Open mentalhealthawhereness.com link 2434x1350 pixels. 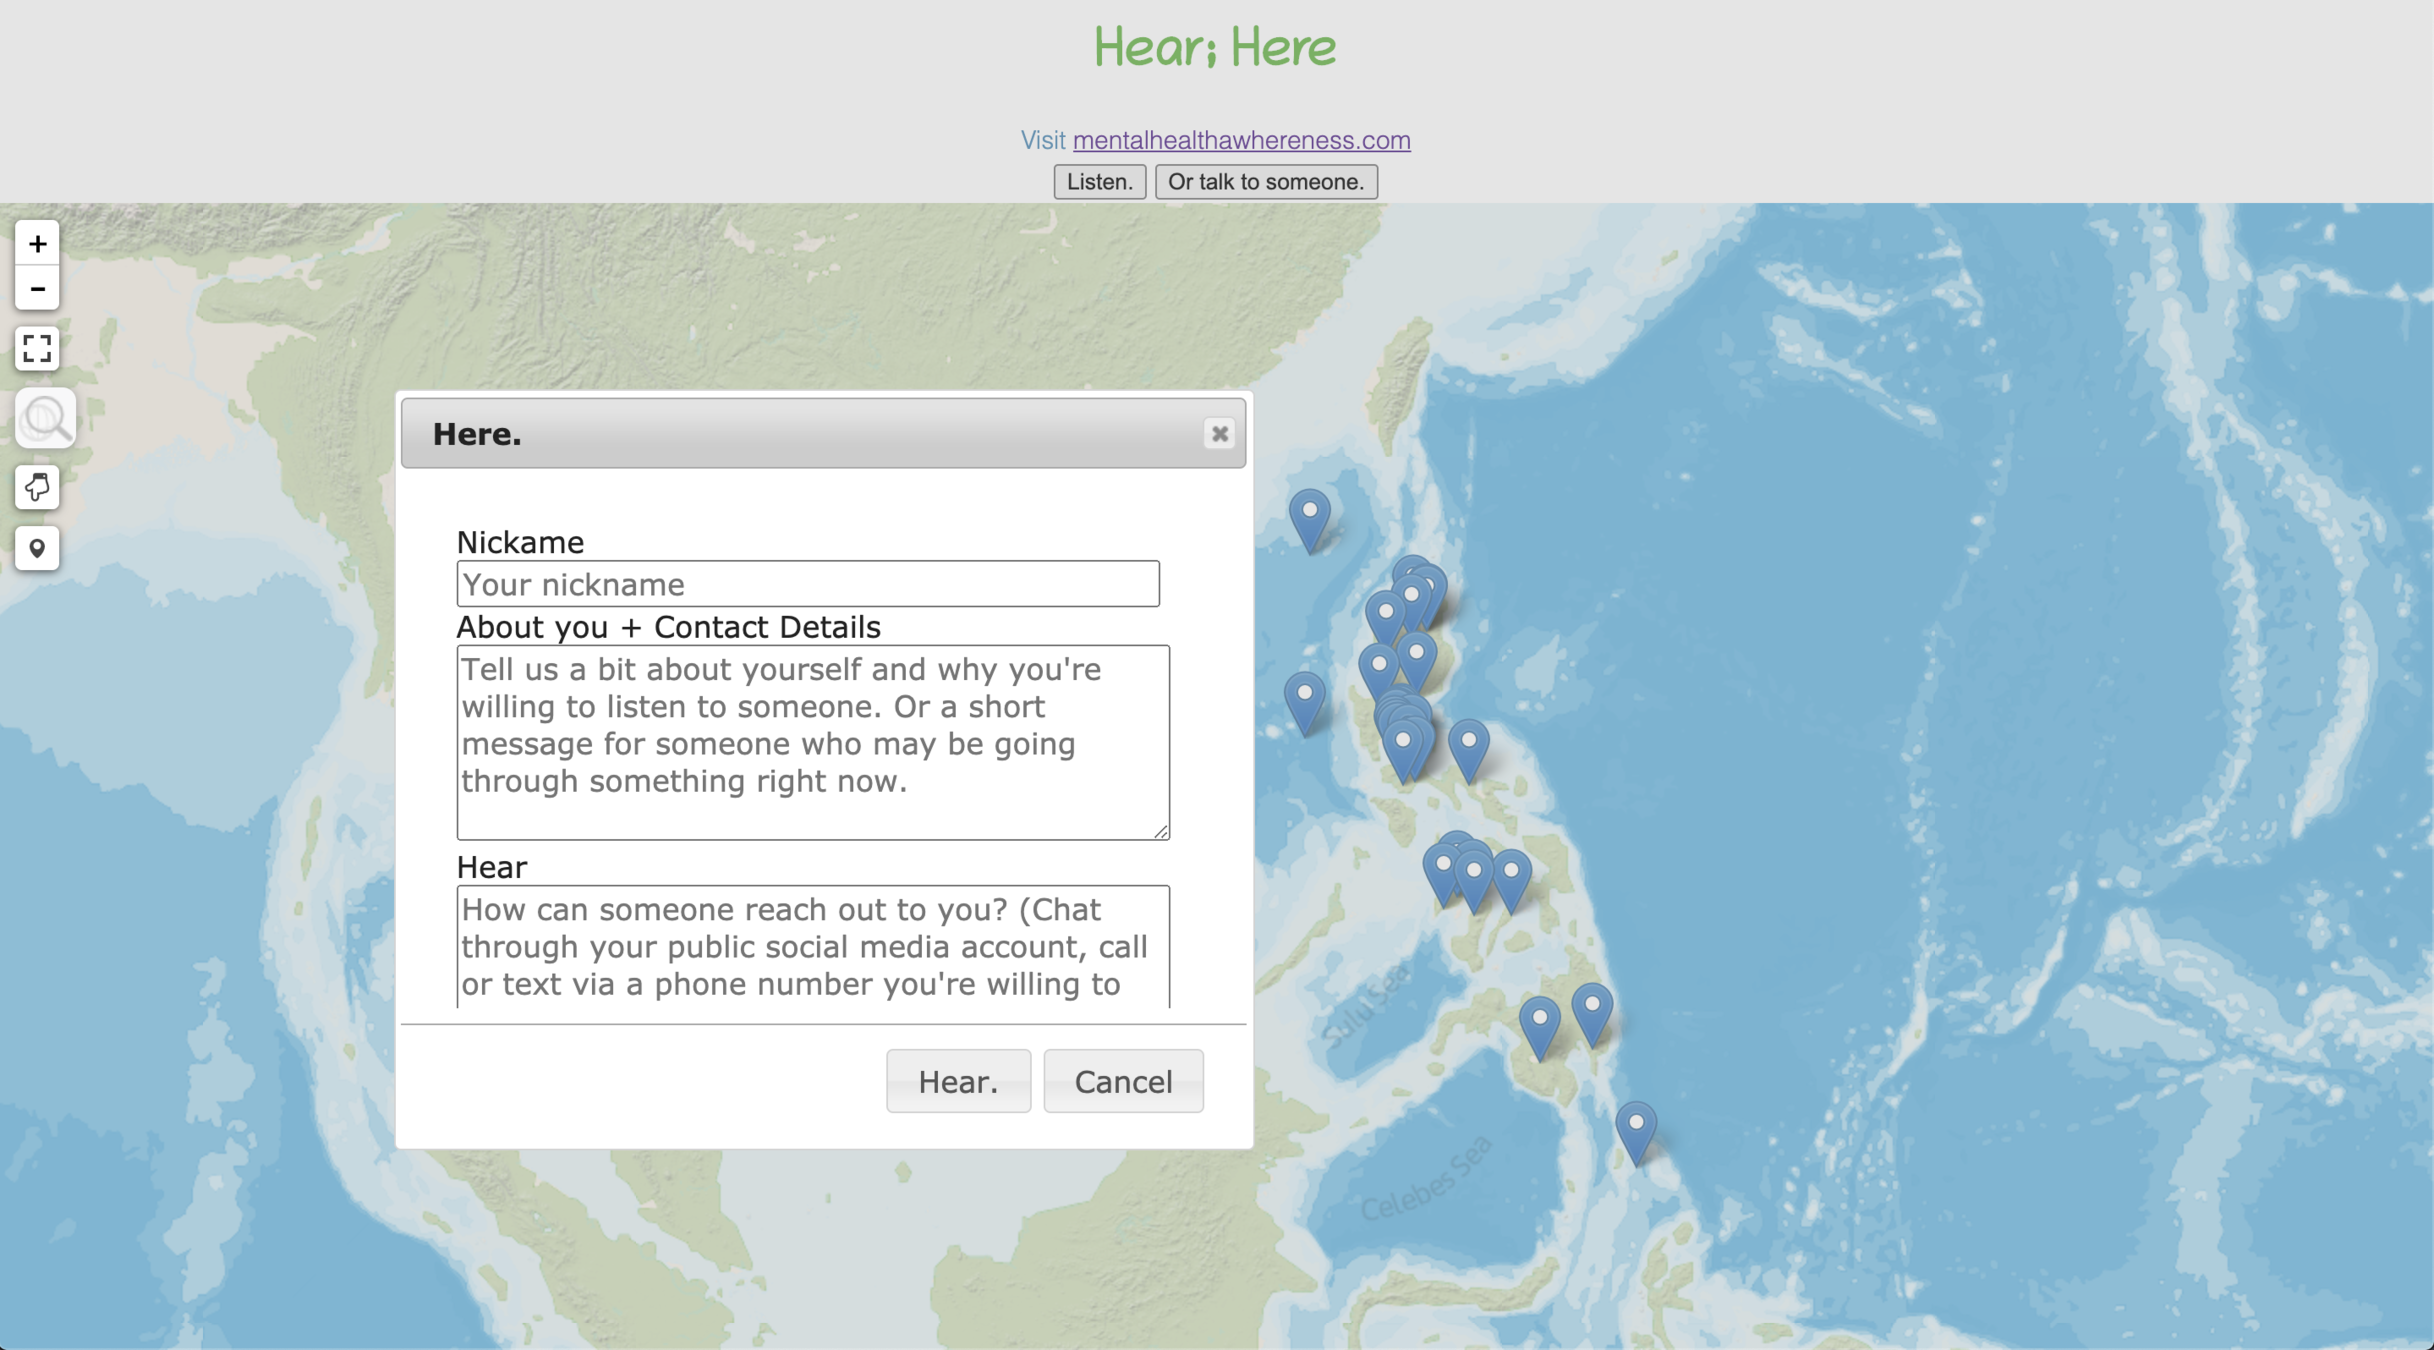[x=1241, y=140]
